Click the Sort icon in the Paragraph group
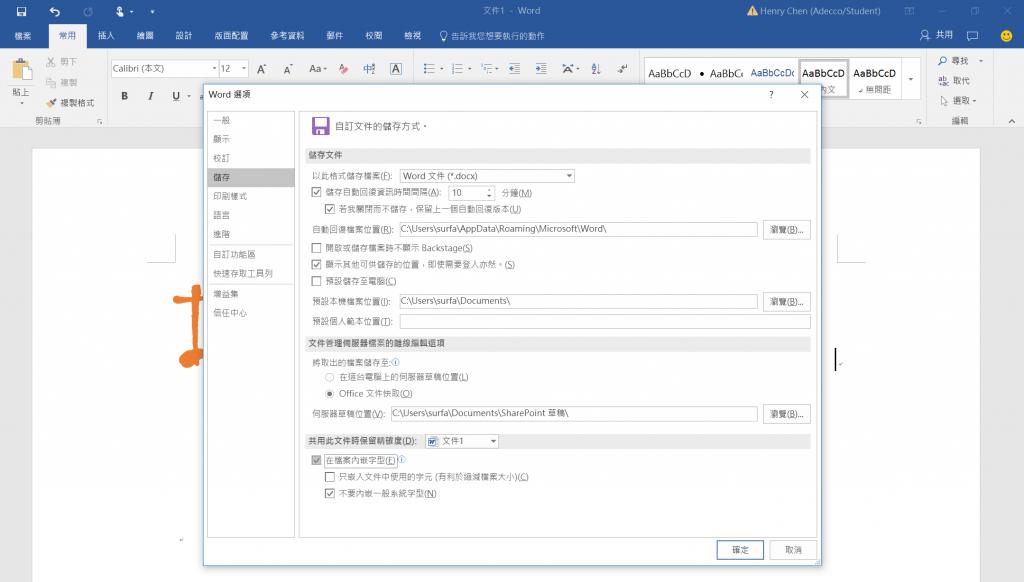This screenshot has height=582, width=1024. pyautogui.click(x=596, y=68)
